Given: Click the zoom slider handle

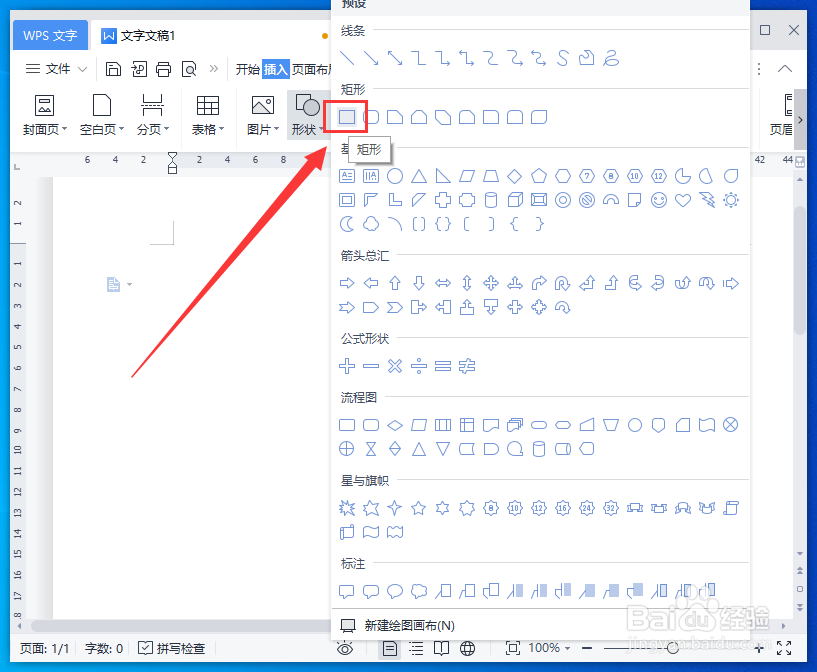Looking at the screenshot, I should pos(673,648).
